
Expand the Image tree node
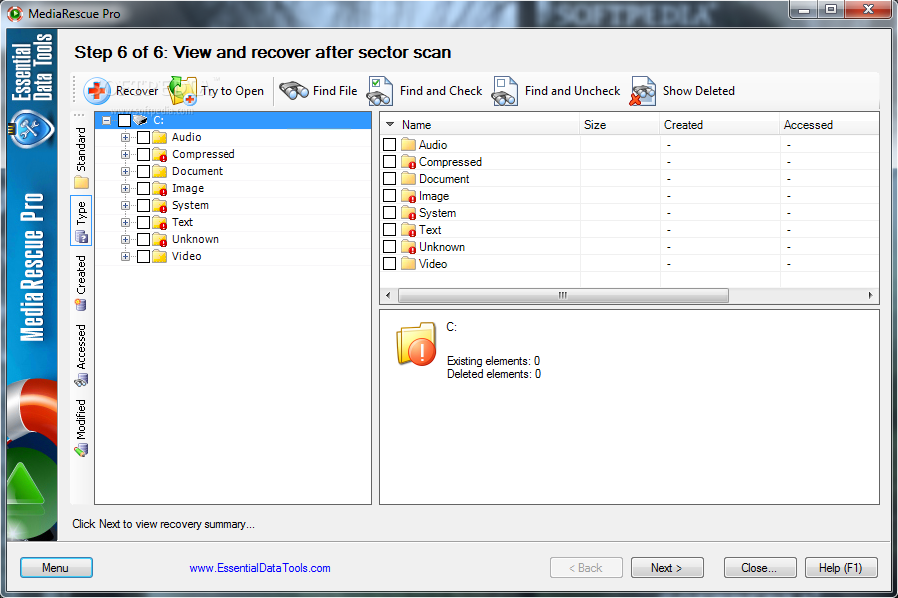(125, 188)
